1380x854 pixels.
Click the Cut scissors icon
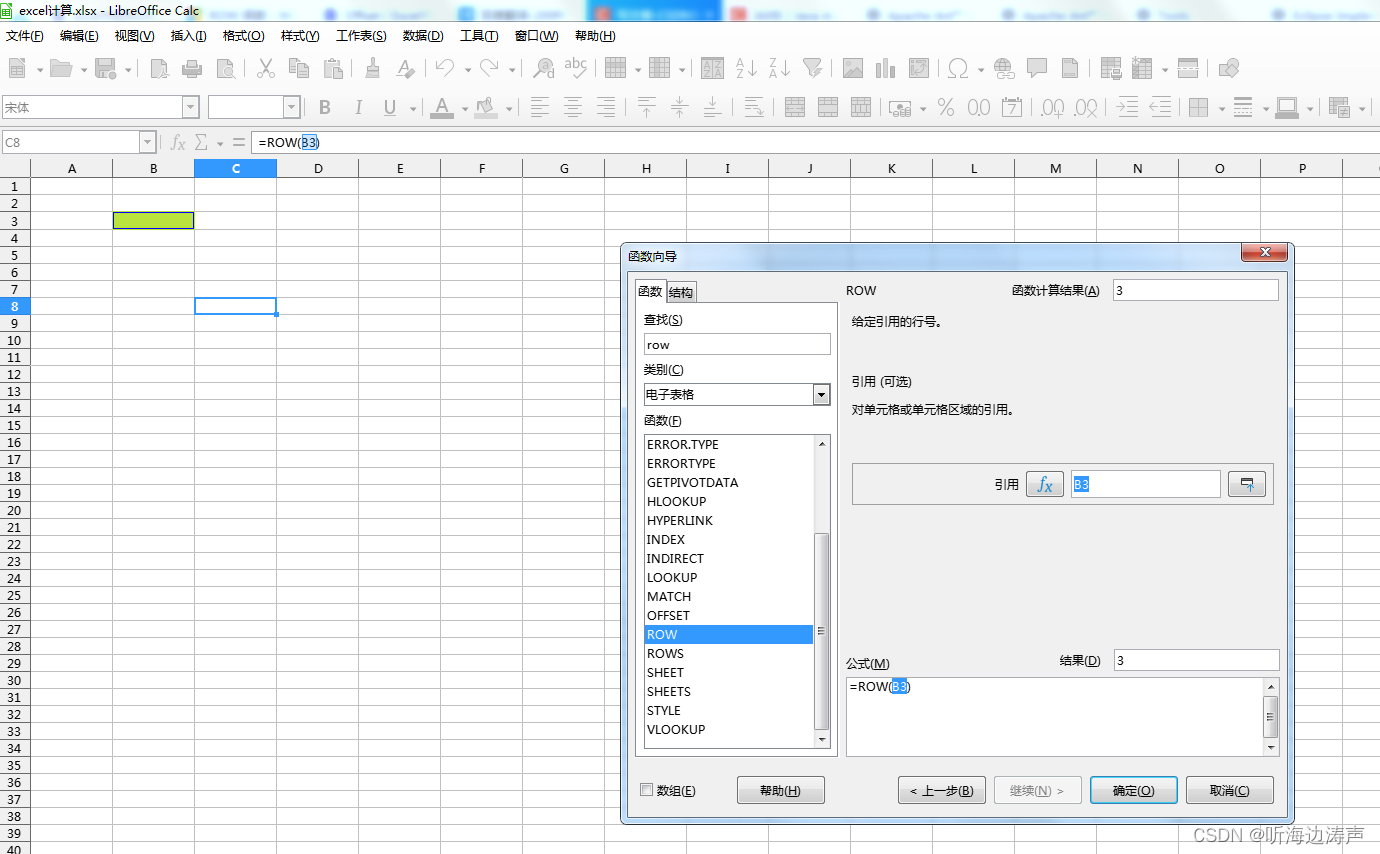pyautogui.click(x=266, y=68)
